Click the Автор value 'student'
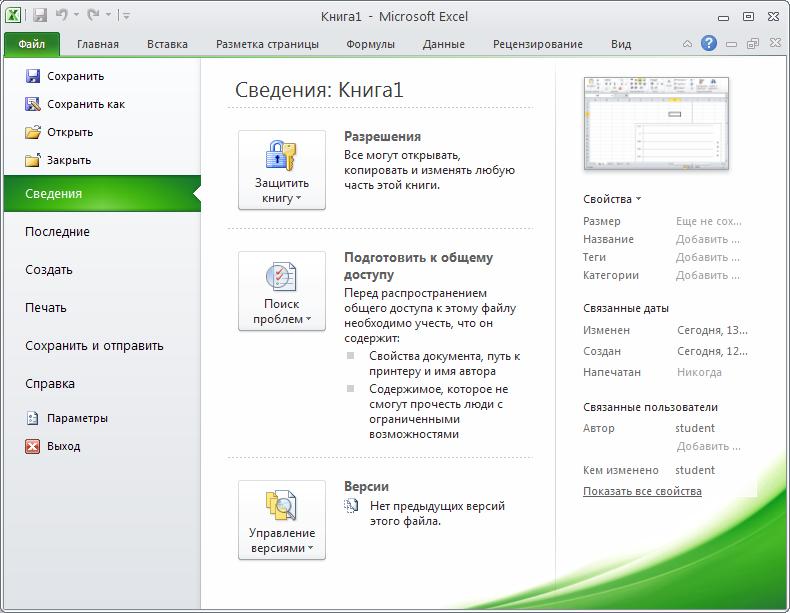The image size is (790, 613). [695, 428]
